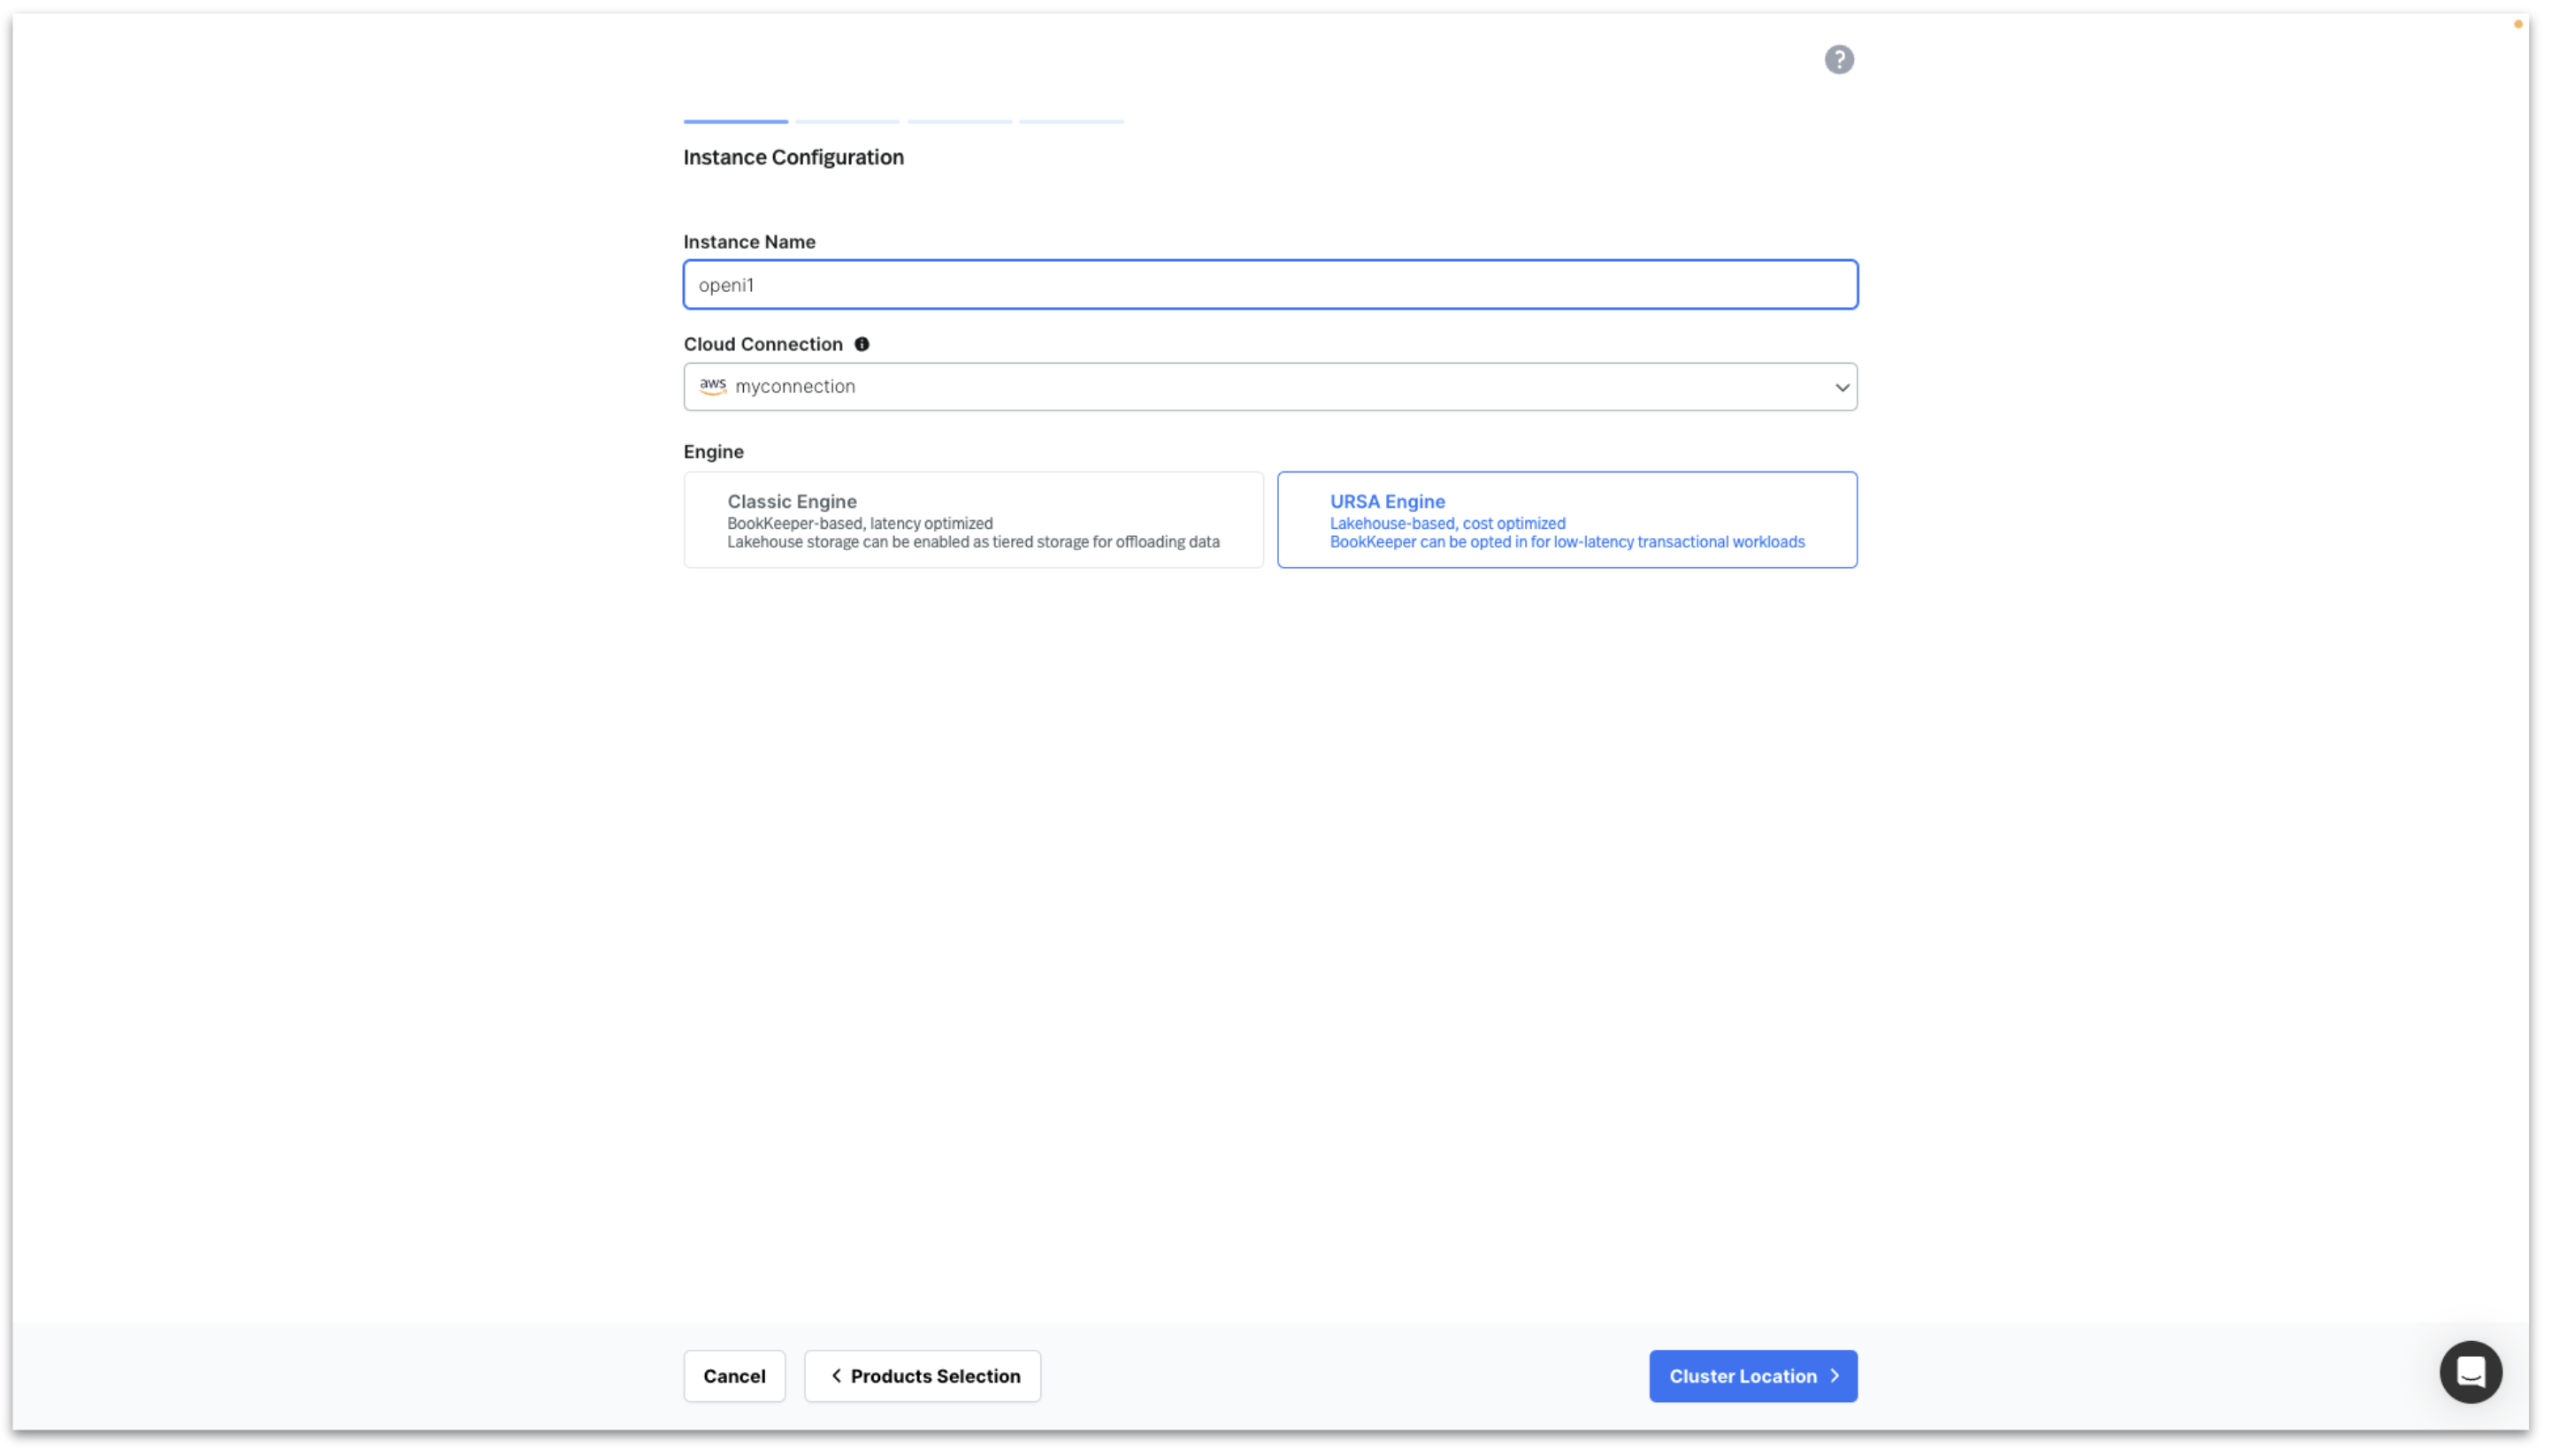The width and height of the screenshot is (2551, 1456).
Task: Choose the BookKeeper-based latency optimized engine card
Action: tap(973, 519)
